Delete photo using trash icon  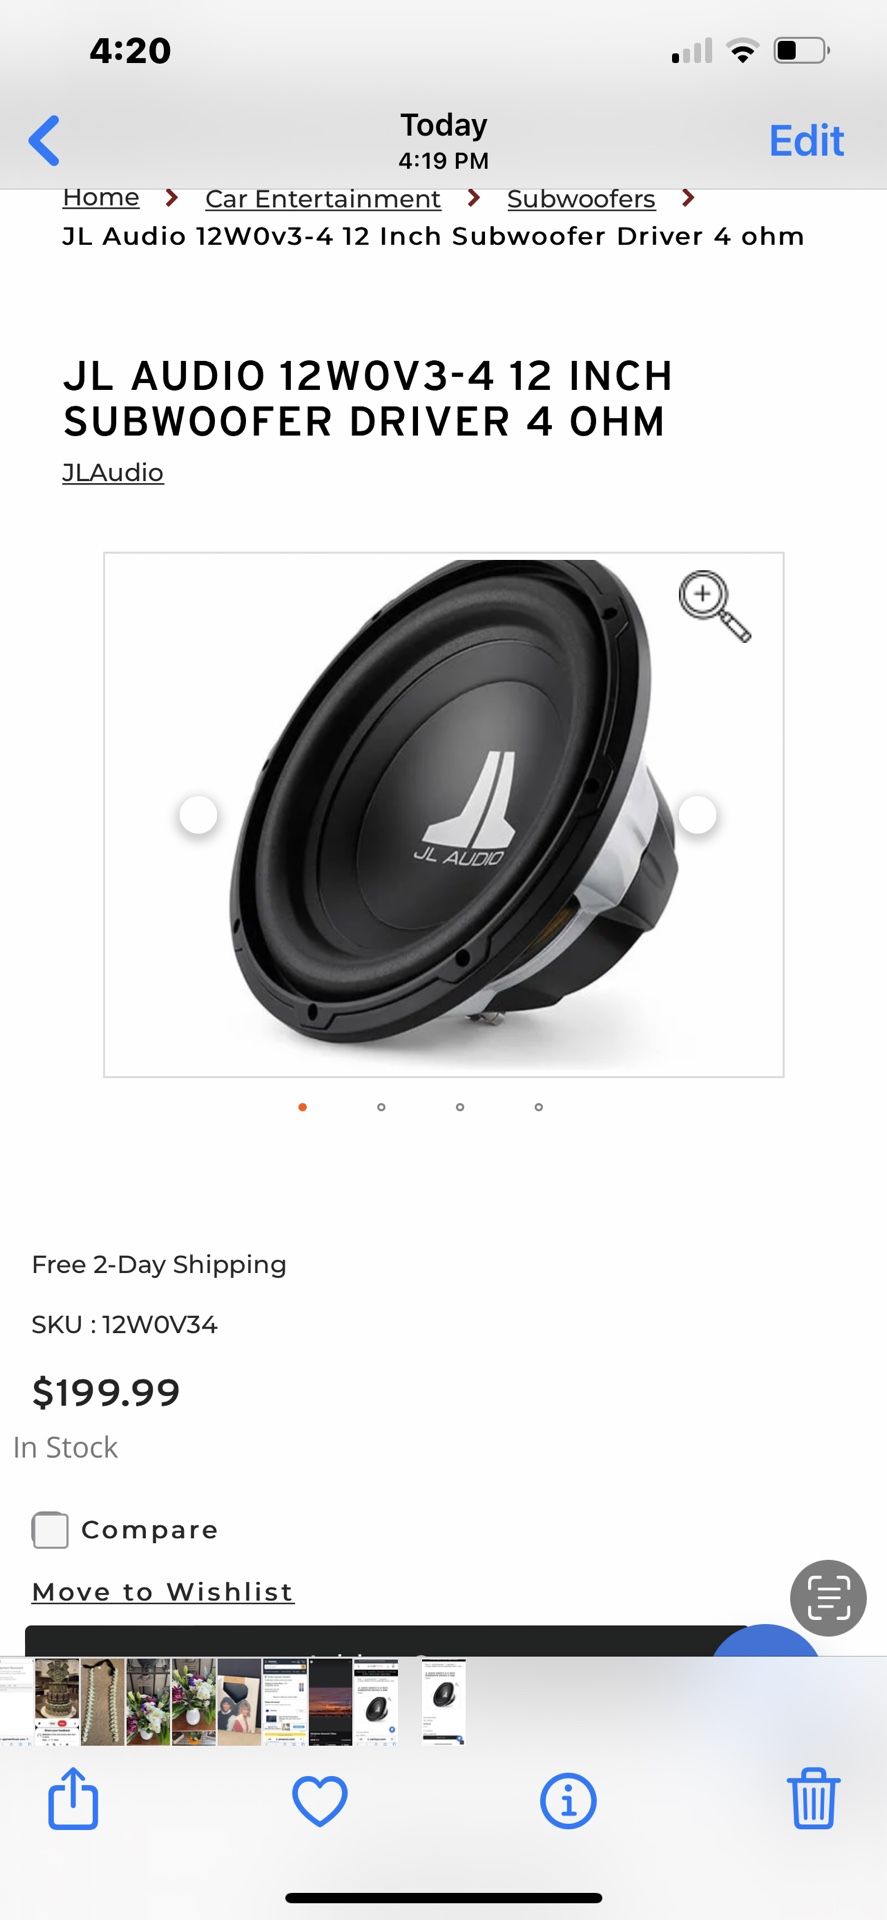tap(813, 1798)
